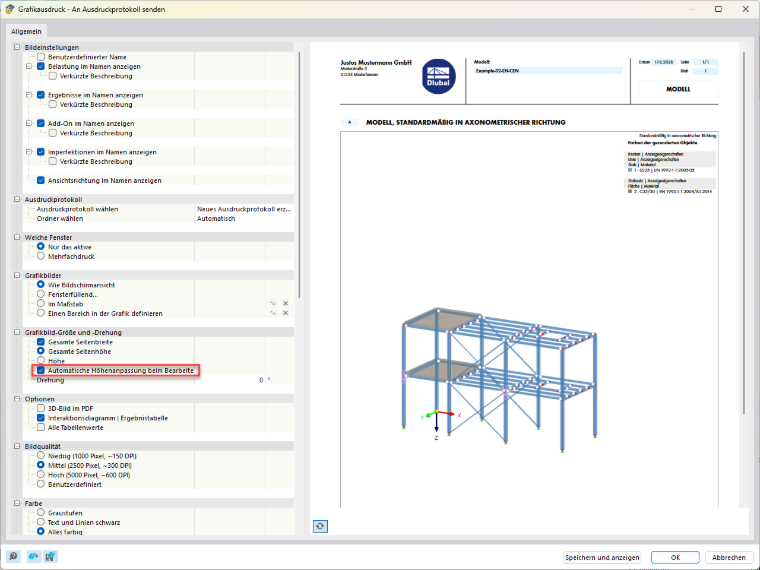The height and width of the screenshot is (570, 760).
Task: Maximize the dialog window
Action: 718,9
